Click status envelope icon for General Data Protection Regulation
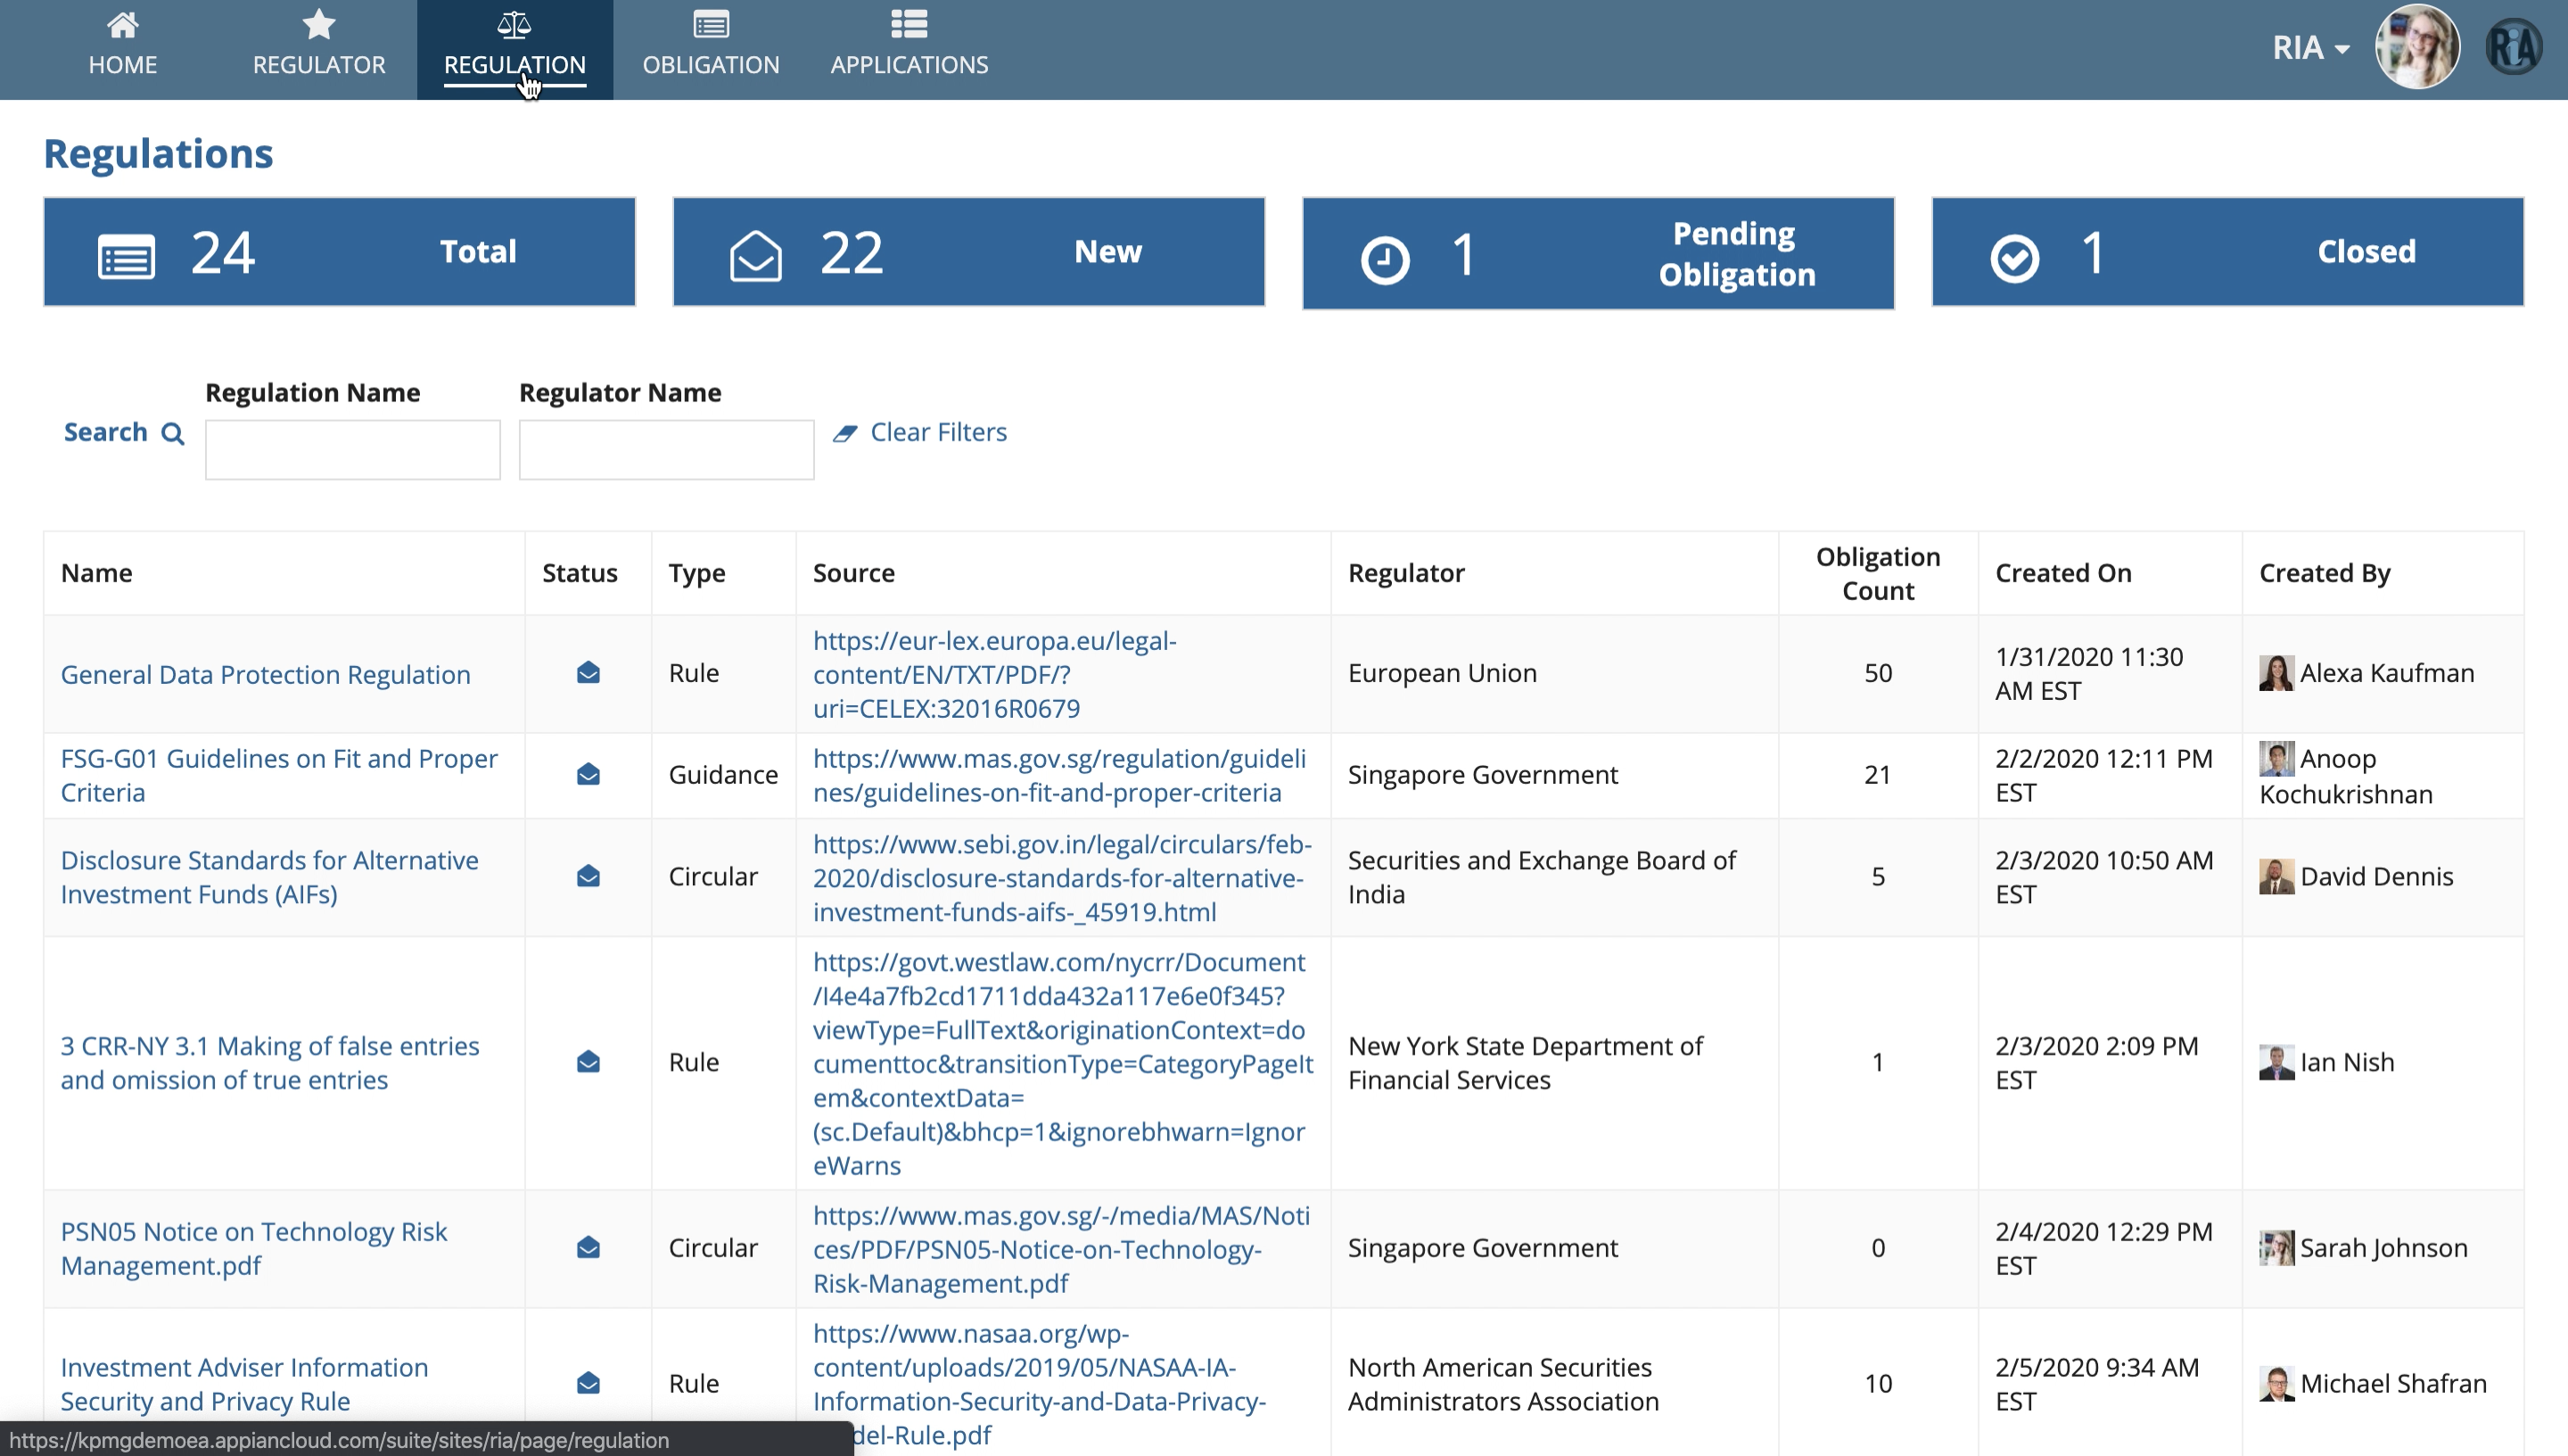 point(588,673)
